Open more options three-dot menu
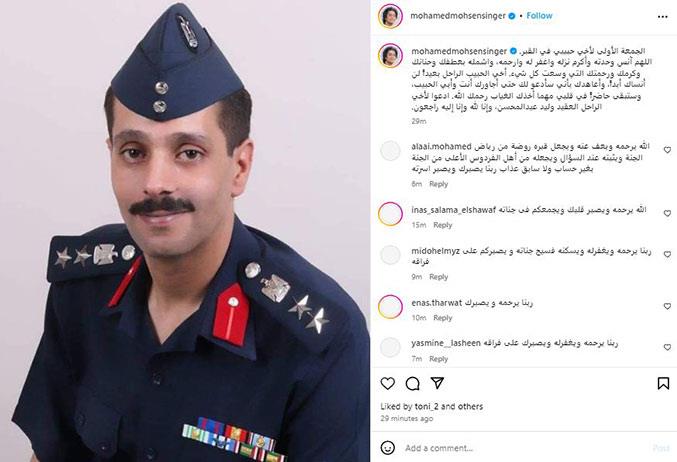The width and height of the screenshot is (677, 462). [x=663, y=17]
